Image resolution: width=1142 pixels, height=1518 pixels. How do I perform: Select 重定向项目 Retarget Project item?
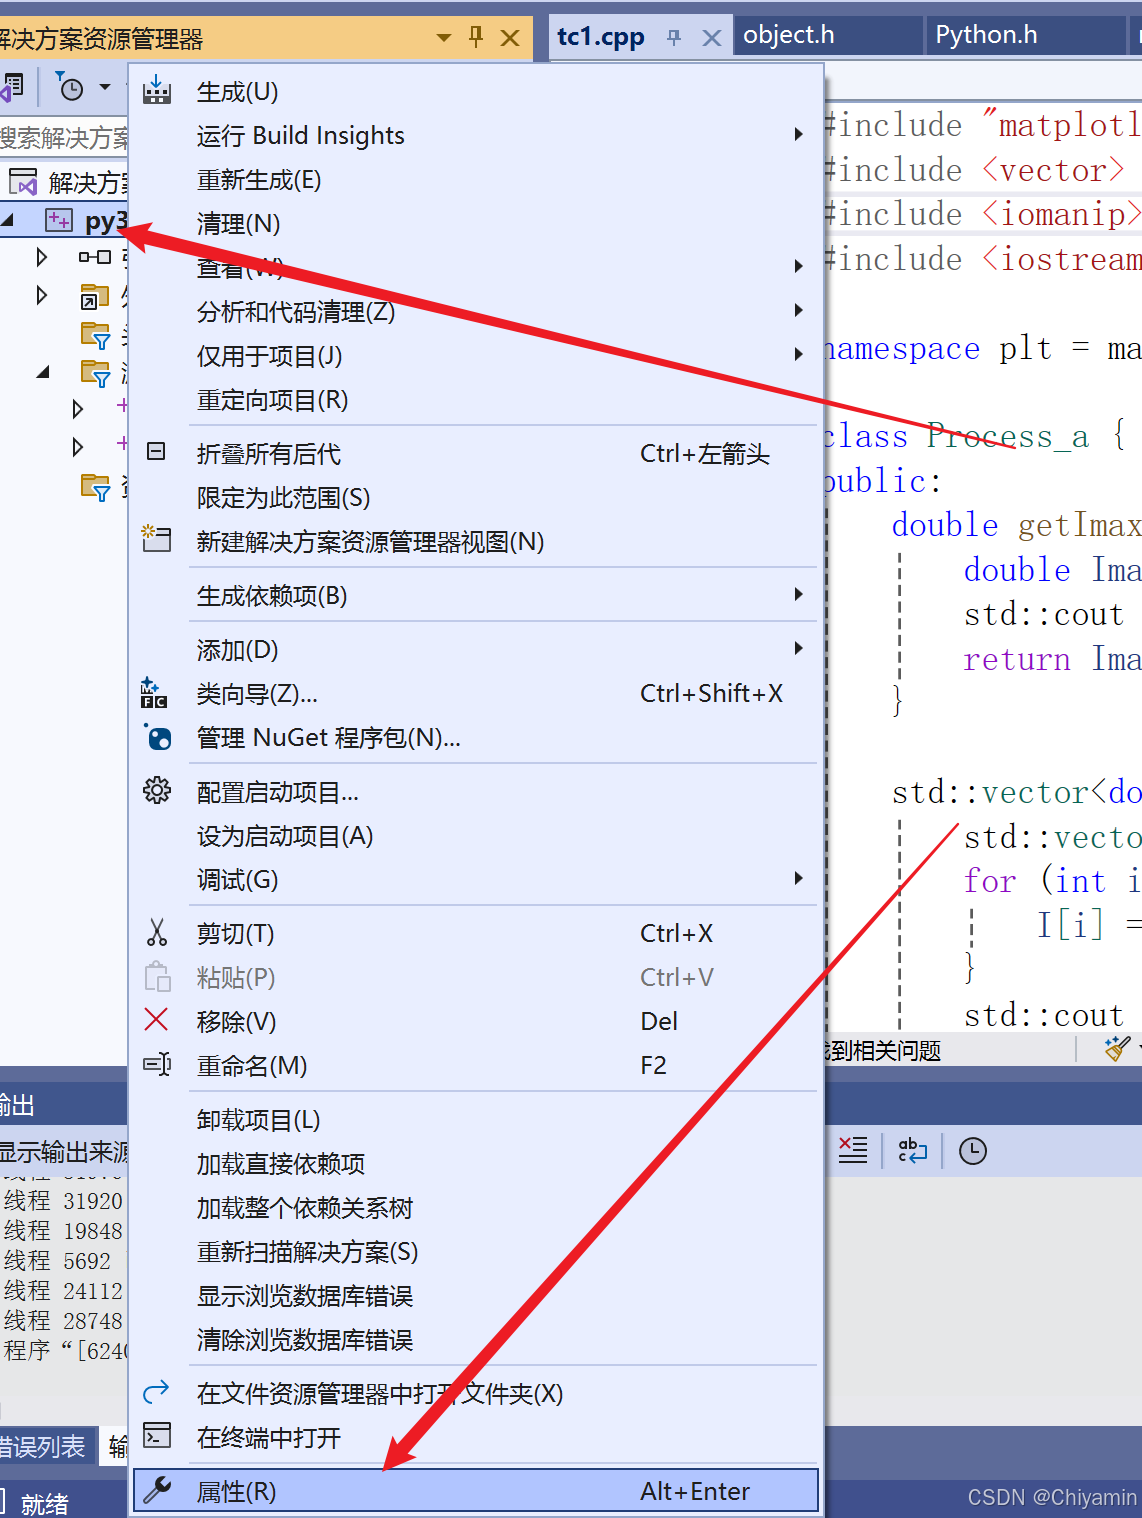pos(476,400)
